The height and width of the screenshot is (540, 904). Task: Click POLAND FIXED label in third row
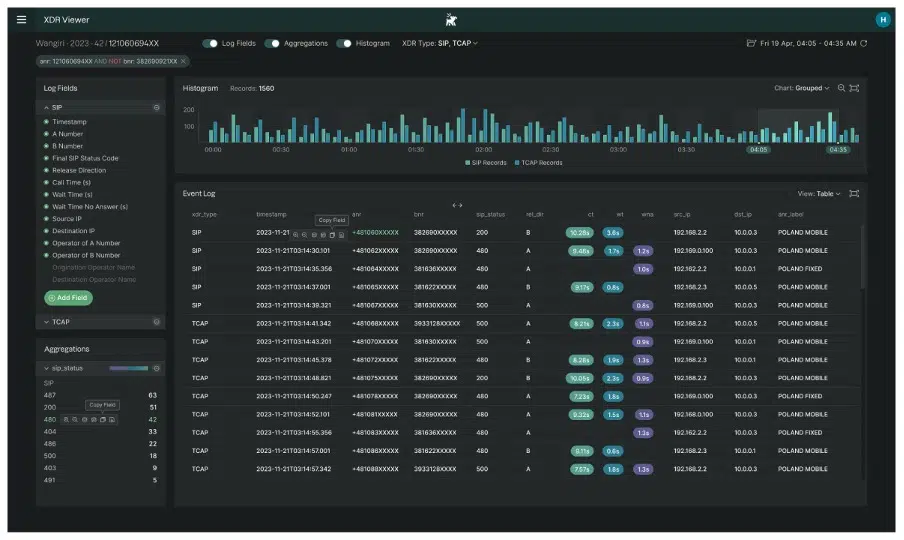[x=800, y=269]
